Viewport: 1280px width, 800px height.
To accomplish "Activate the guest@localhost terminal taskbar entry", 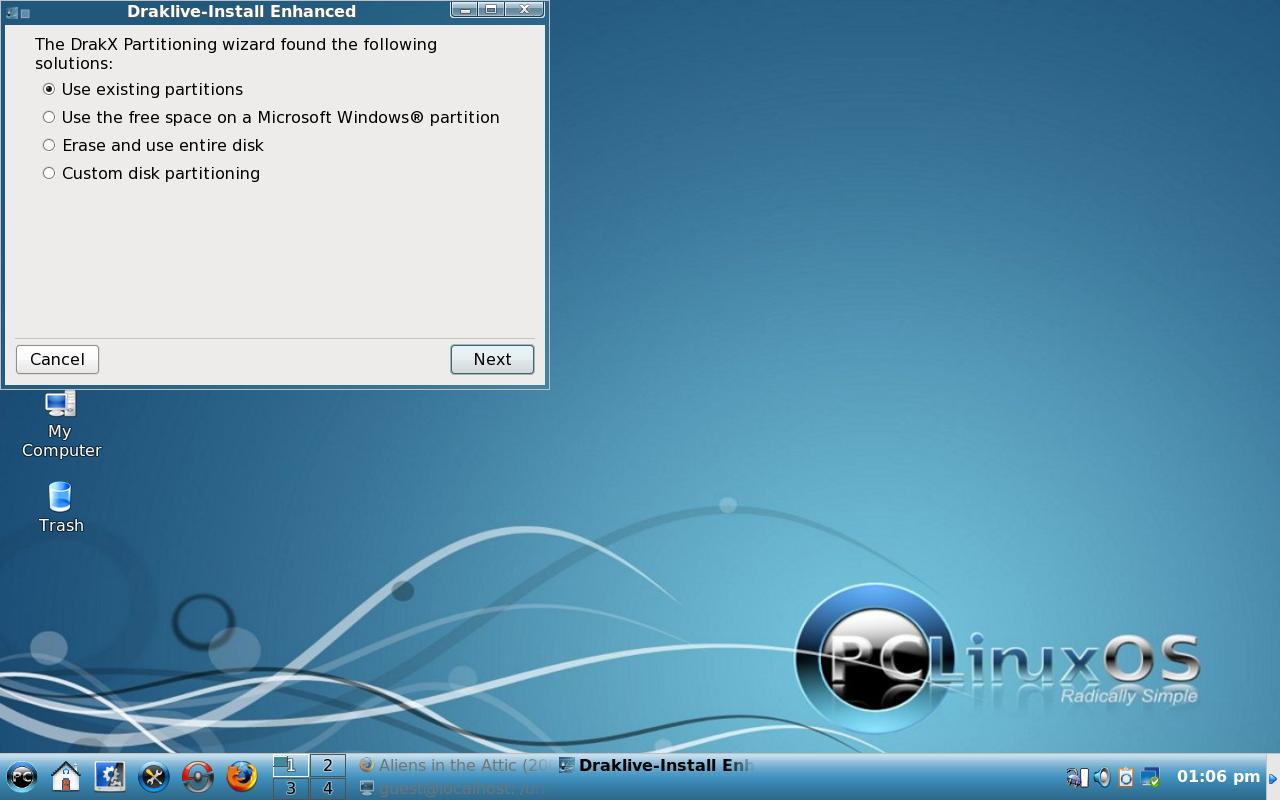I will coord(455,788).
